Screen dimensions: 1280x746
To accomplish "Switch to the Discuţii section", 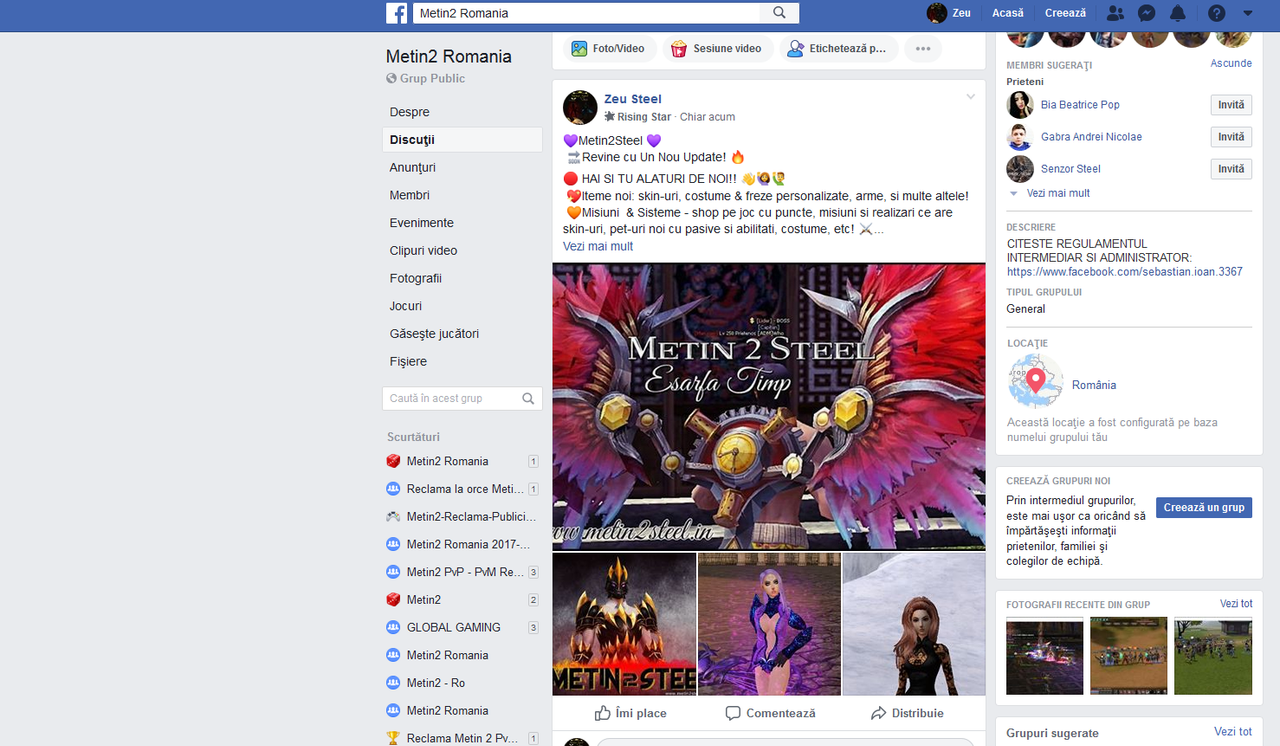I will pyautogui.click(x=414, y=139).
